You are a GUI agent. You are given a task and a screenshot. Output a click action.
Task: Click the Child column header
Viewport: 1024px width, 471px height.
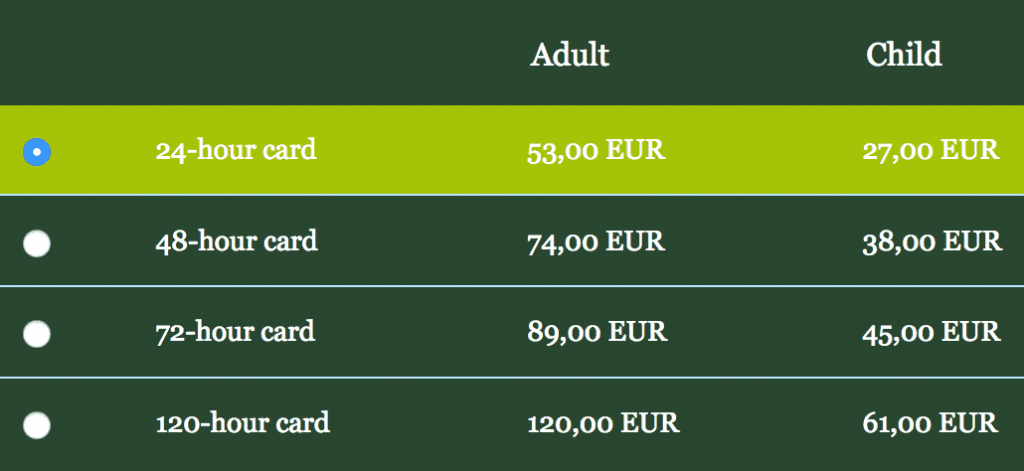point(904,54)
